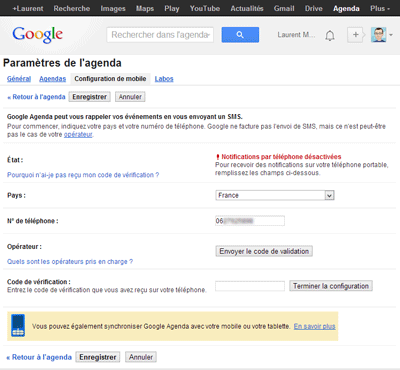400x370 pixels.
Task: Click bottom Retour à l'agenda link
Action: pyautogui.click(x=39, y=357)
